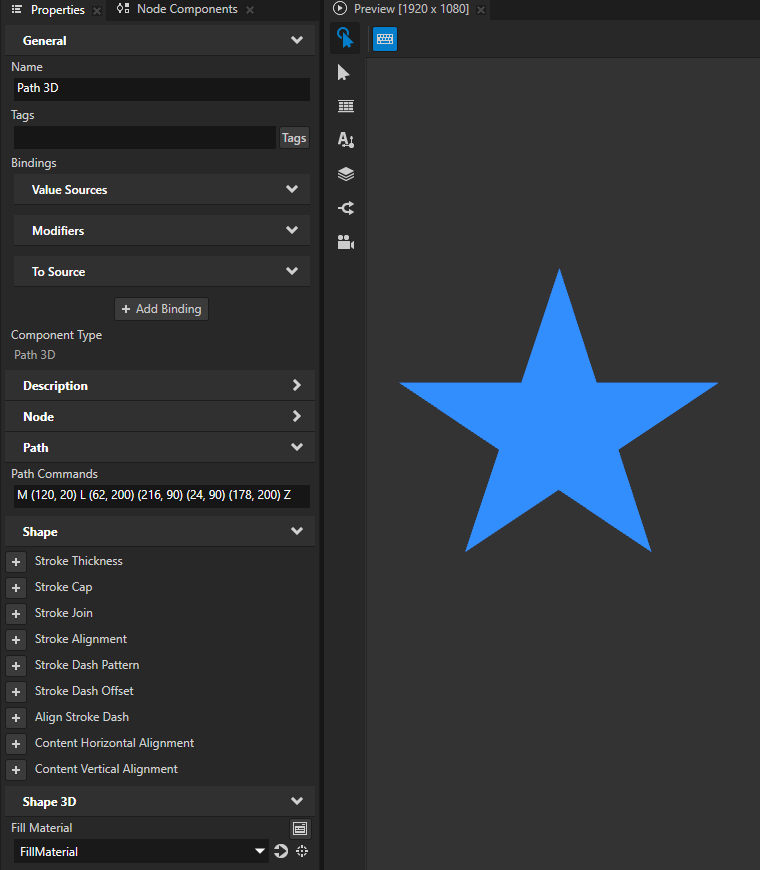Viewport: 760px width, 870px height.
Task: Open the FillMaterial dropdown list
Action: click(x=260, y=851)
